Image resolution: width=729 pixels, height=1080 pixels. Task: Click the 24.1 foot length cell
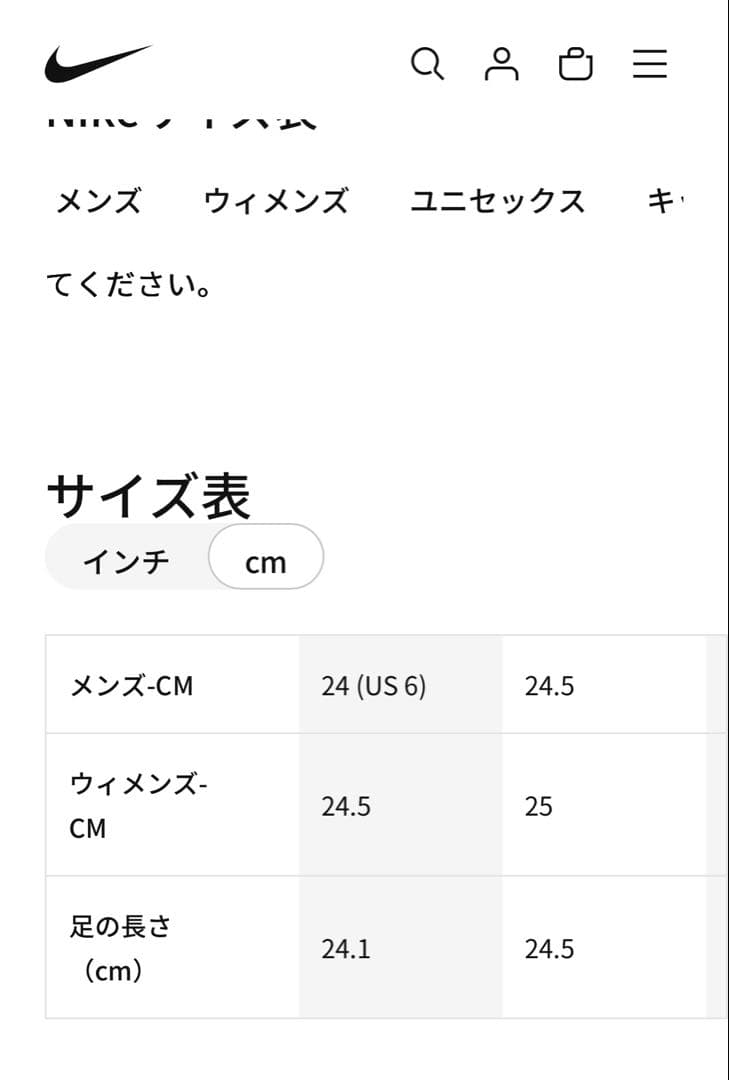346,948
